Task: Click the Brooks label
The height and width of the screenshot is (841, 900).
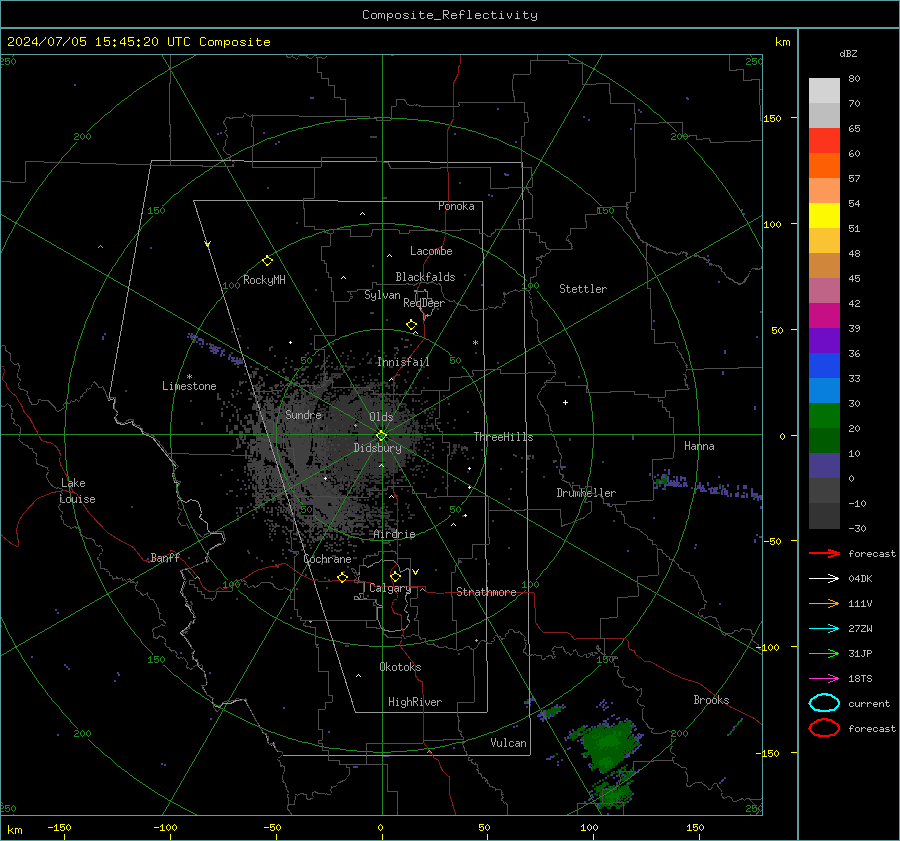Action: (711, 700)
